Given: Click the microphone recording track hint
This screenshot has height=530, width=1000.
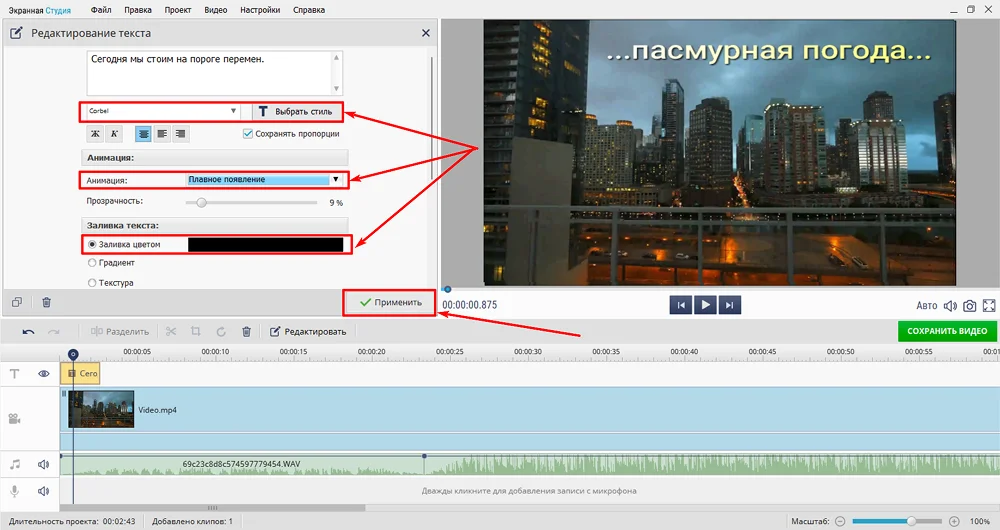Looking at the screenshot, I should 529,491.
